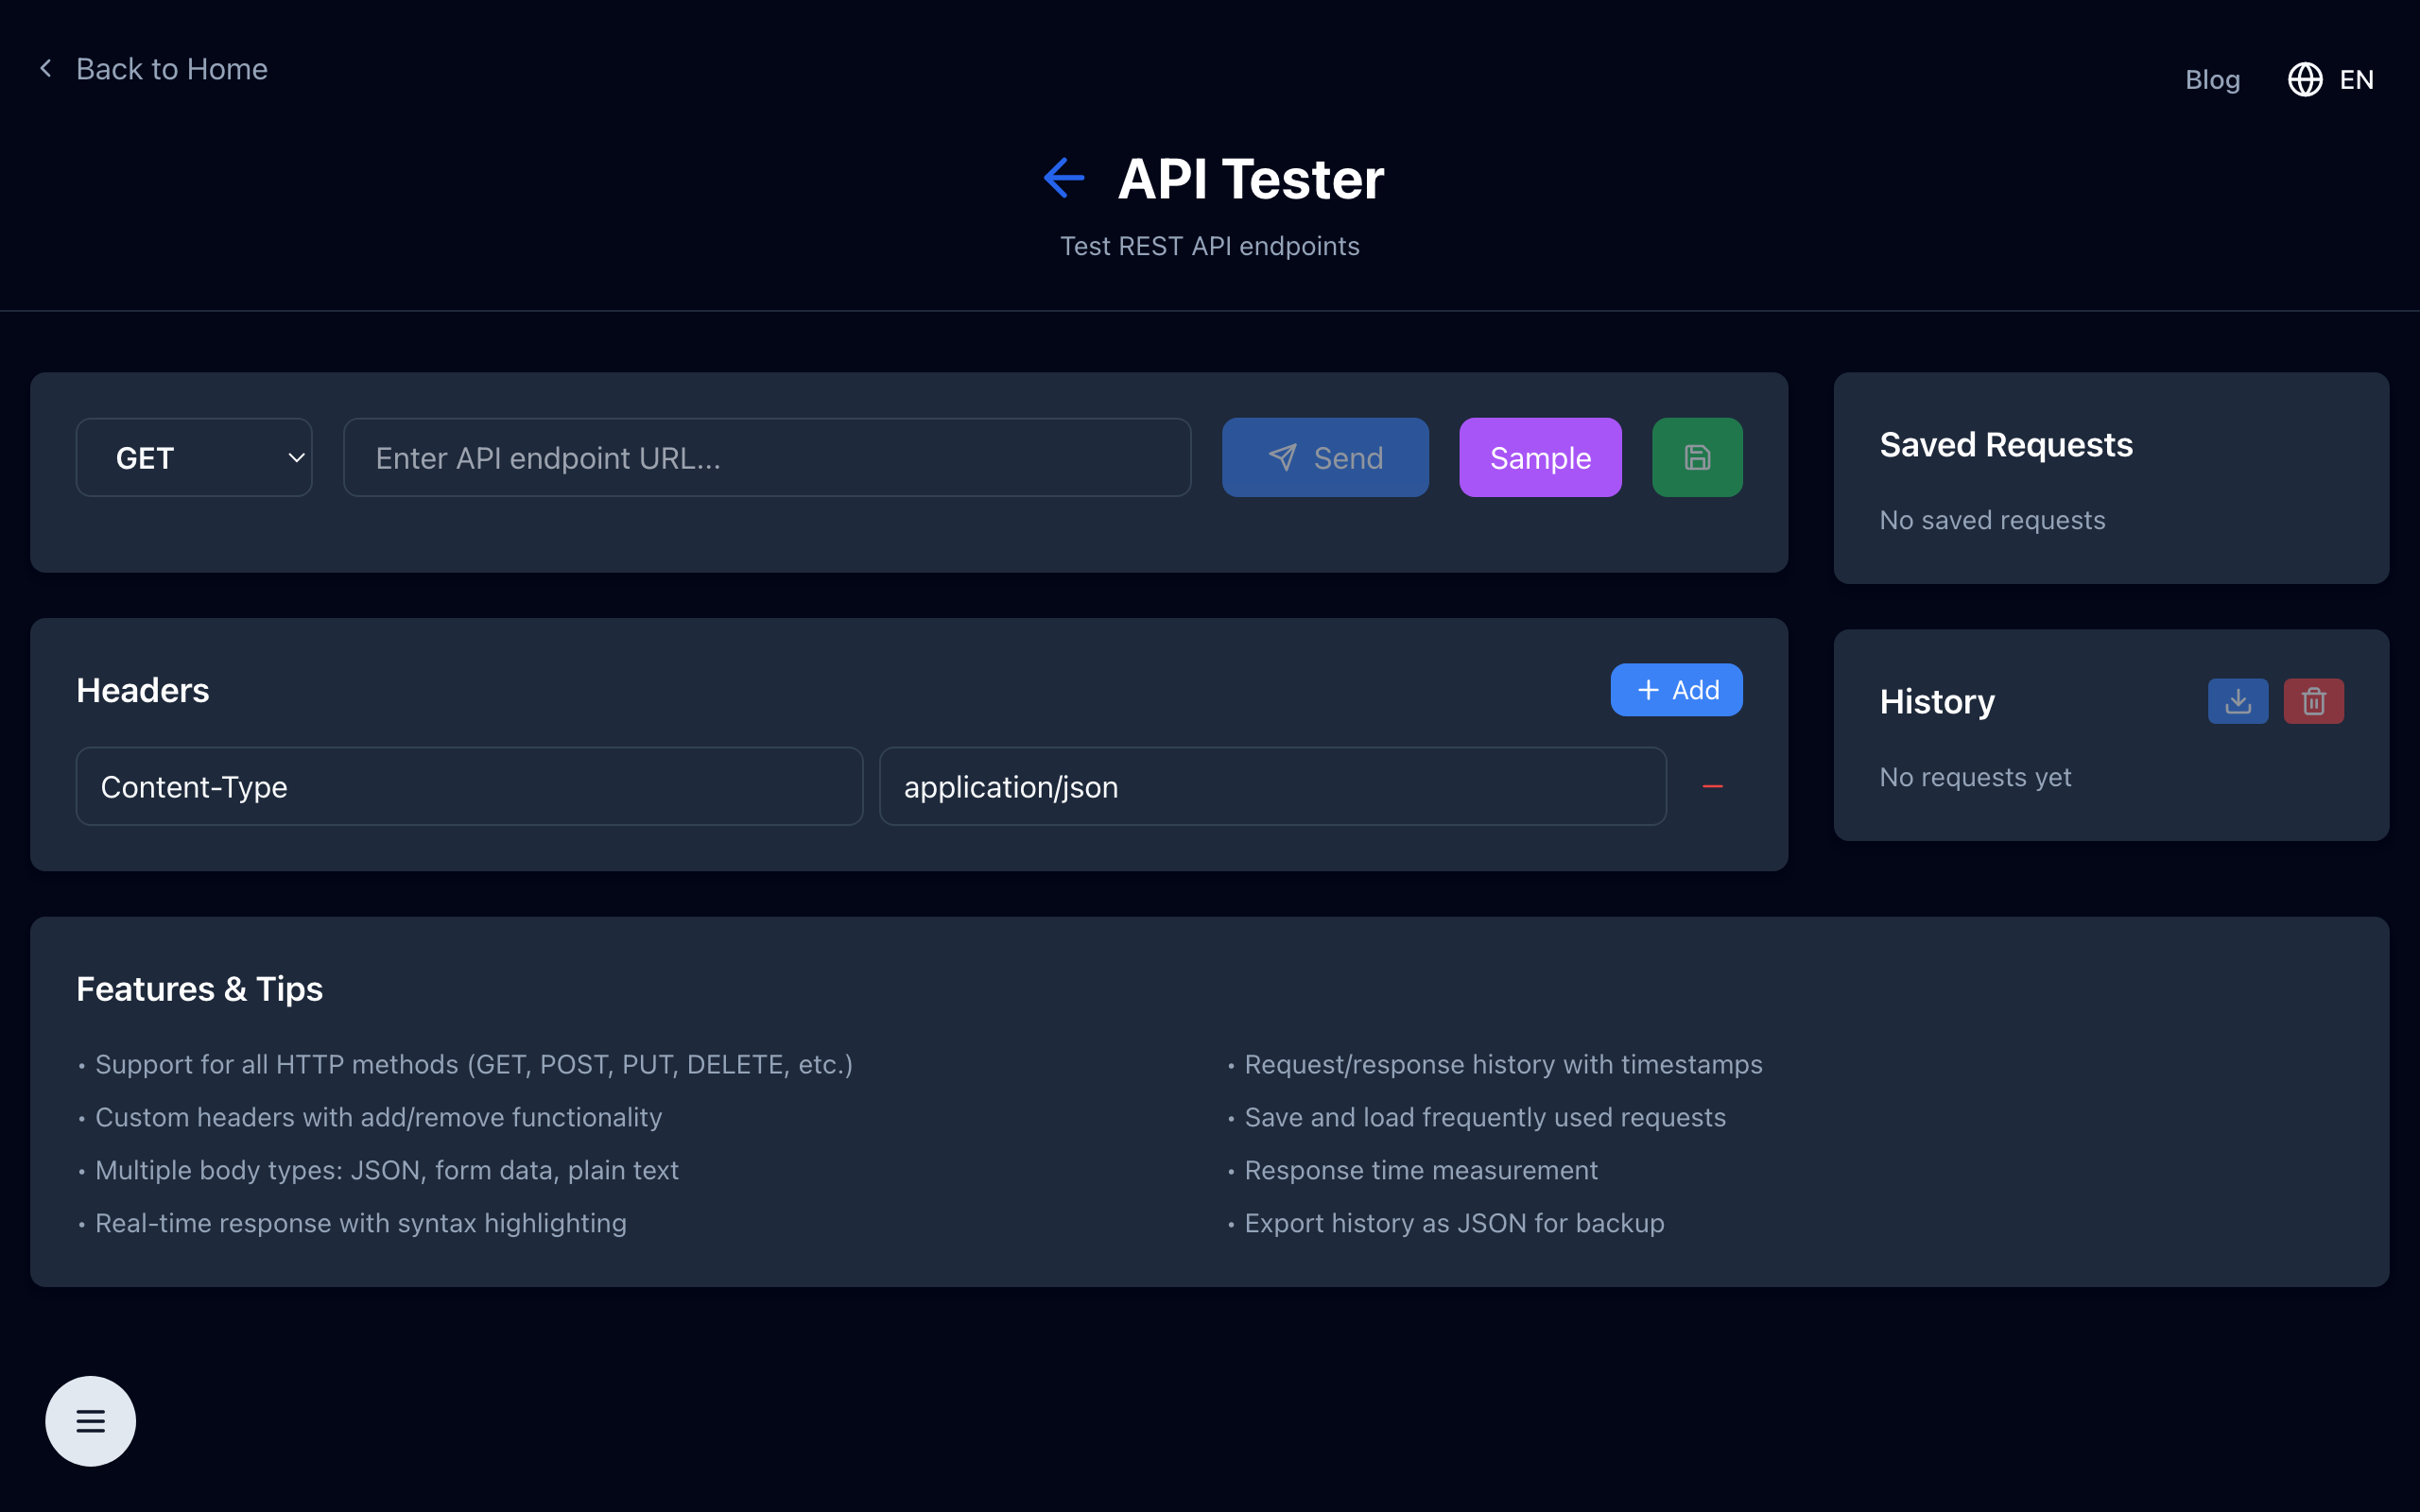Clear history using the red trash icon
This screenshot has height=1512, width=2420.
[x=2313, y=701]
